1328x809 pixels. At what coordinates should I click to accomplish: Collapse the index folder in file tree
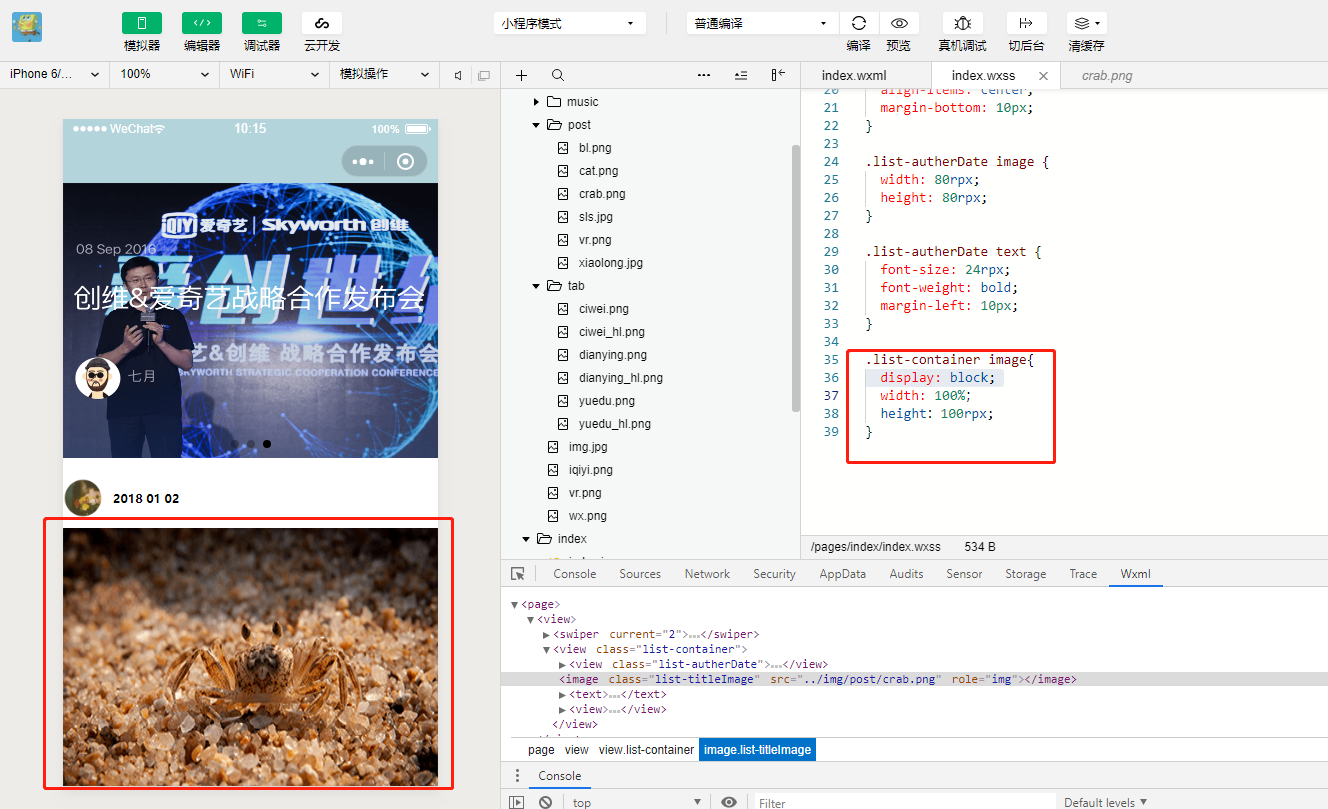[x=527, y=539]
